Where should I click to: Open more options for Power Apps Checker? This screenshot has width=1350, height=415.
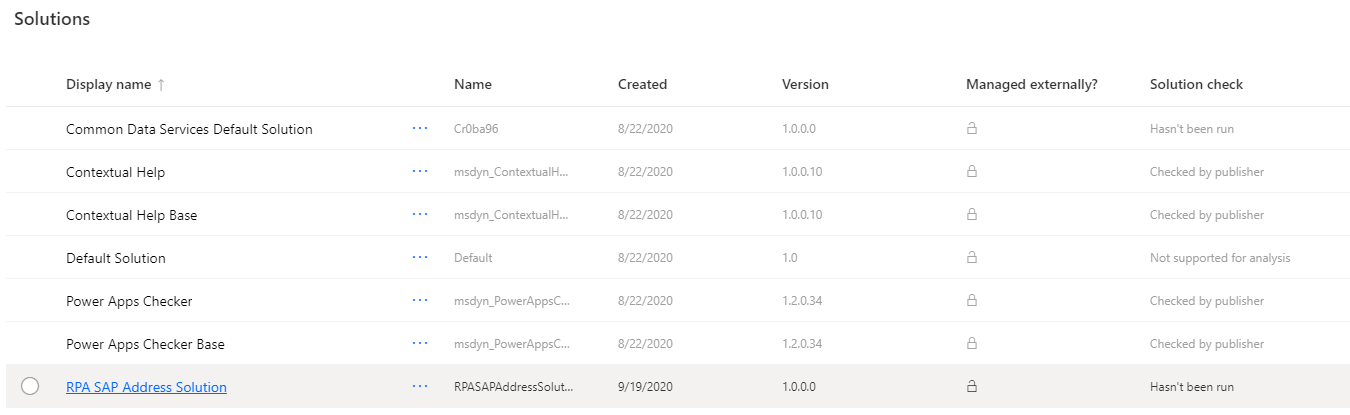(x=420, y=301)
